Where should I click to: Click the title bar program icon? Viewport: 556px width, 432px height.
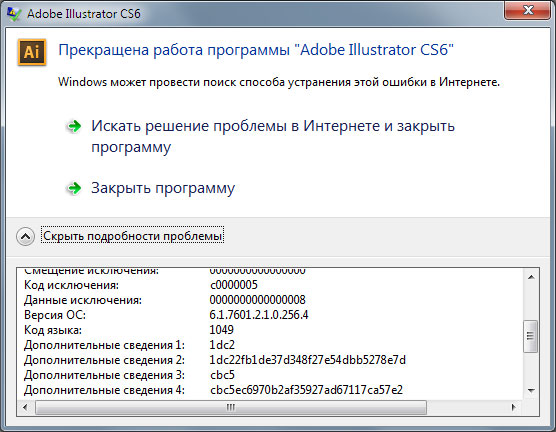(14, 13)
